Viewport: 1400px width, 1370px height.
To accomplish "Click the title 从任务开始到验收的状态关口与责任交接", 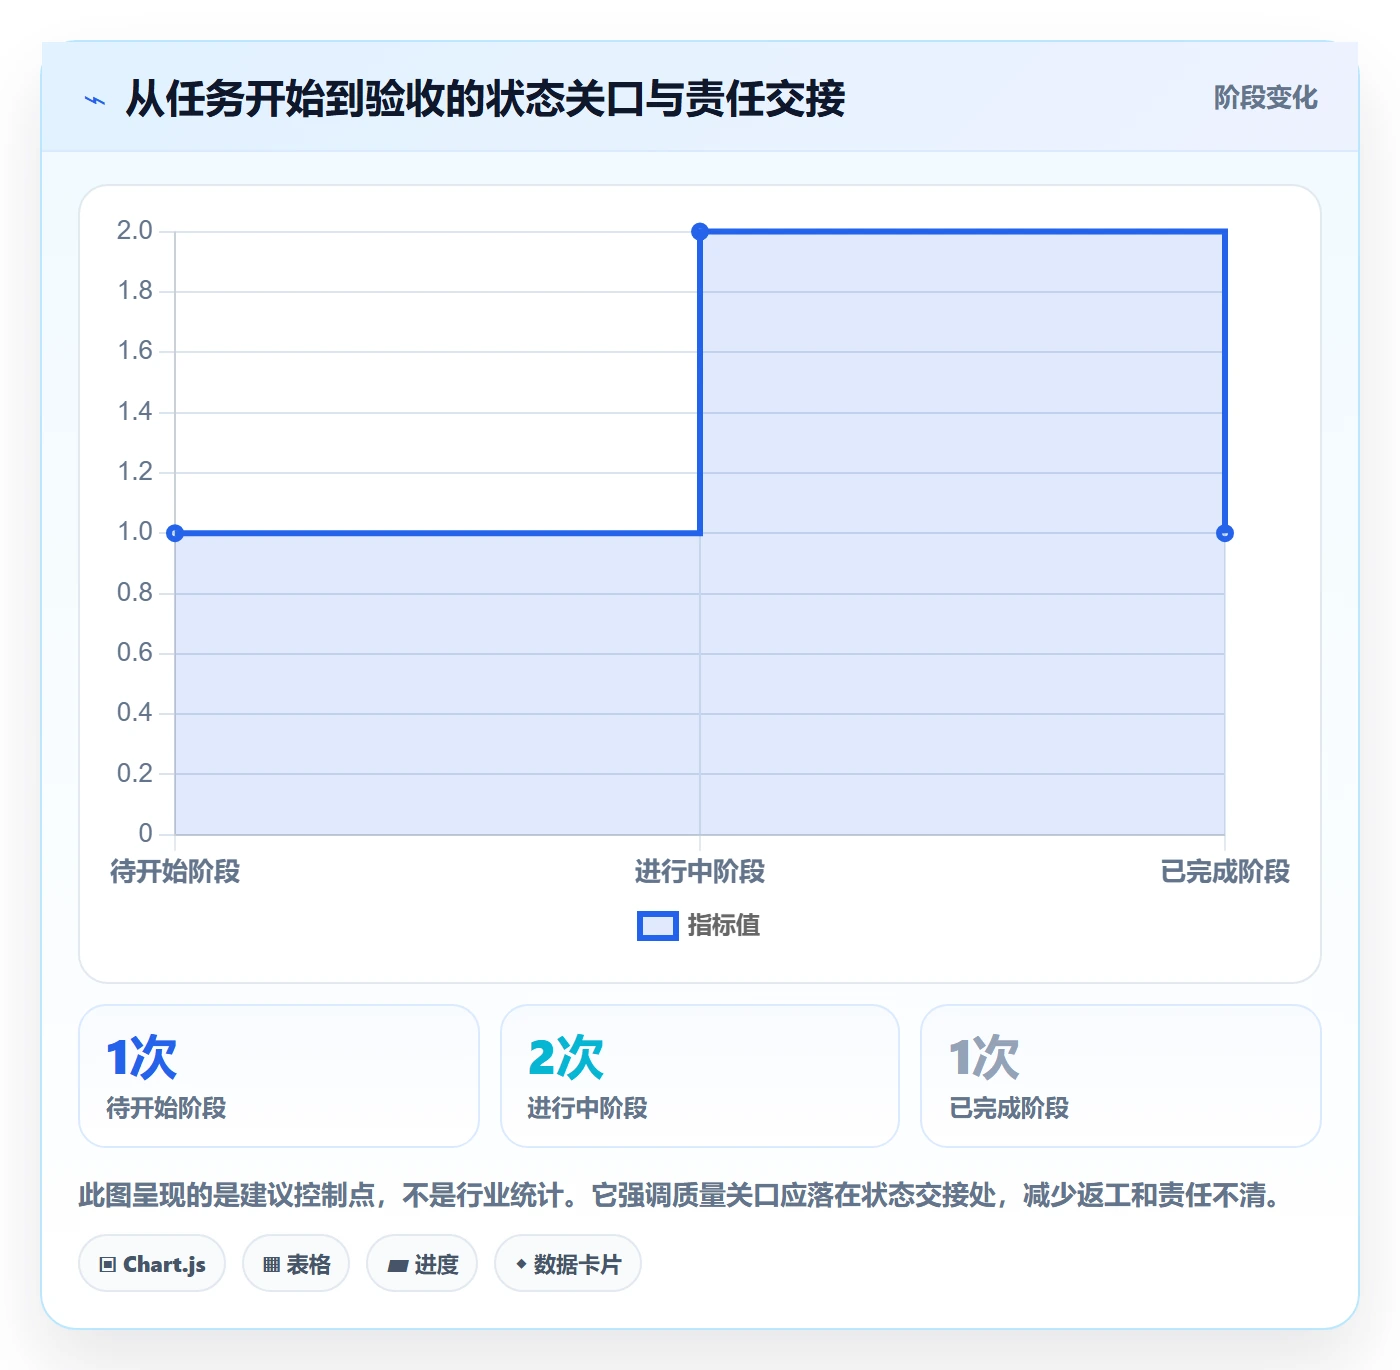I will pyautogui.click(x=485, y=99).
